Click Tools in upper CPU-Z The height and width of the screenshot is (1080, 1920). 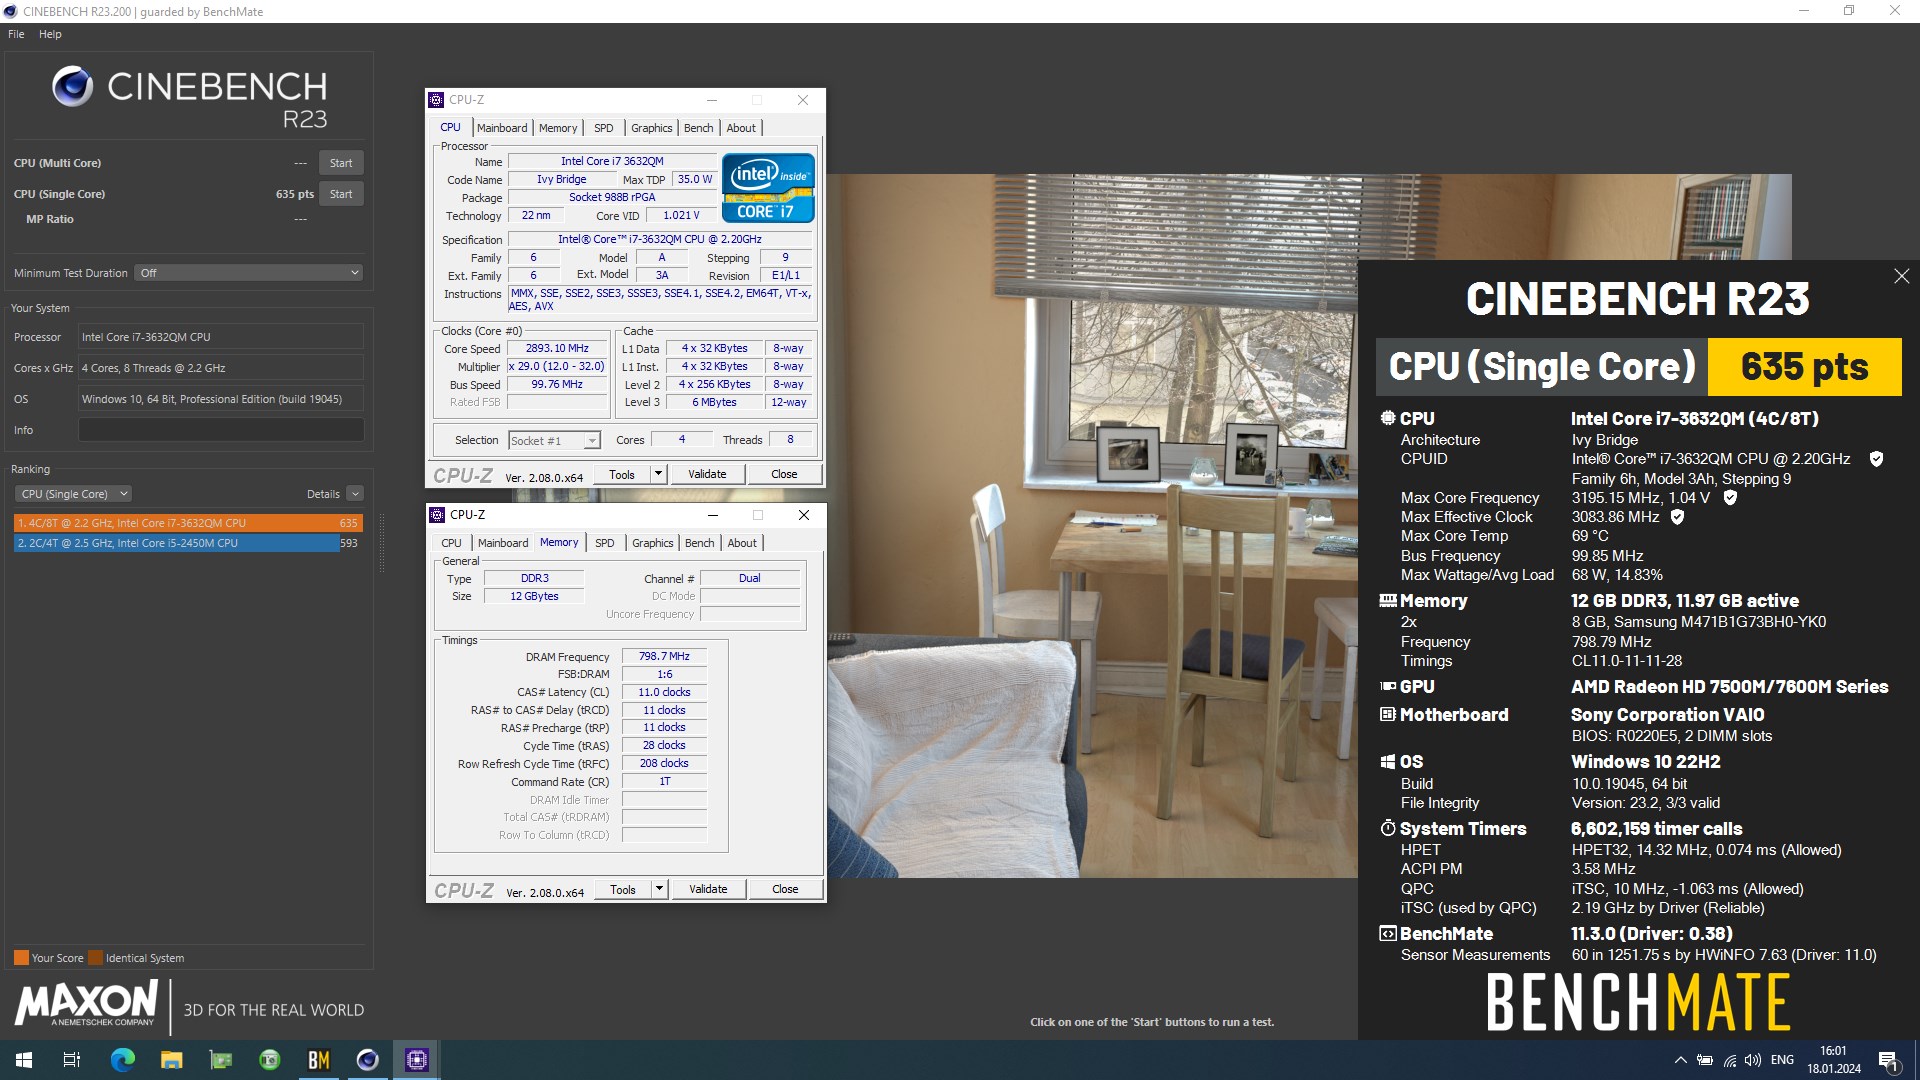click(622, 475)
